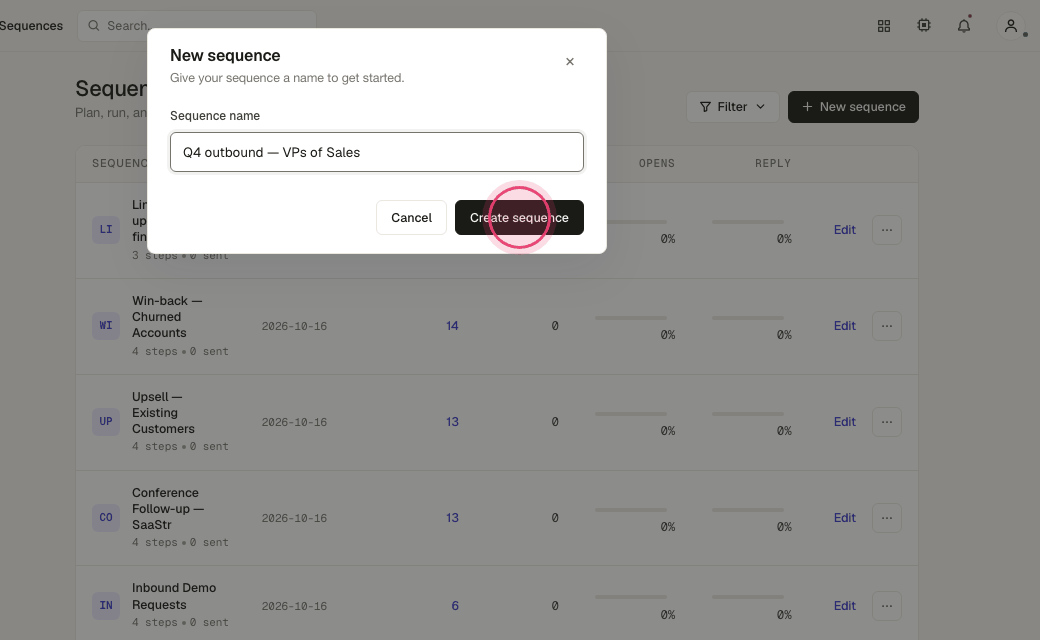This screenshot has width=1040, height=640.
Task: Click date 2026-10-16 in Win-back row
Action: pos(294,326)
